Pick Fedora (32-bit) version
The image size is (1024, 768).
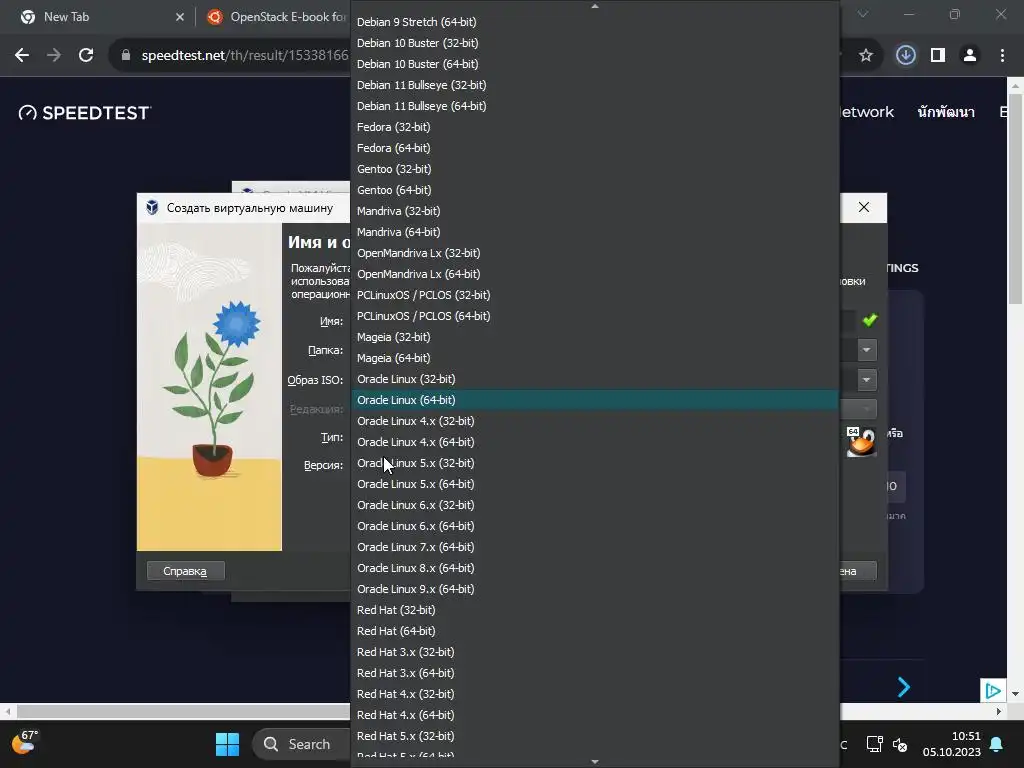point(595,127)
